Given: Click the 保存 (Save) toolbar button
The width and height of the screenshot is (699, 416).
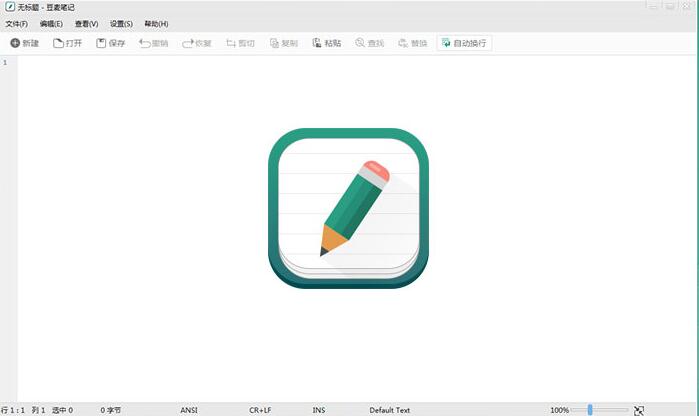Looking at the screenshot, I should [x=111, y=43].
